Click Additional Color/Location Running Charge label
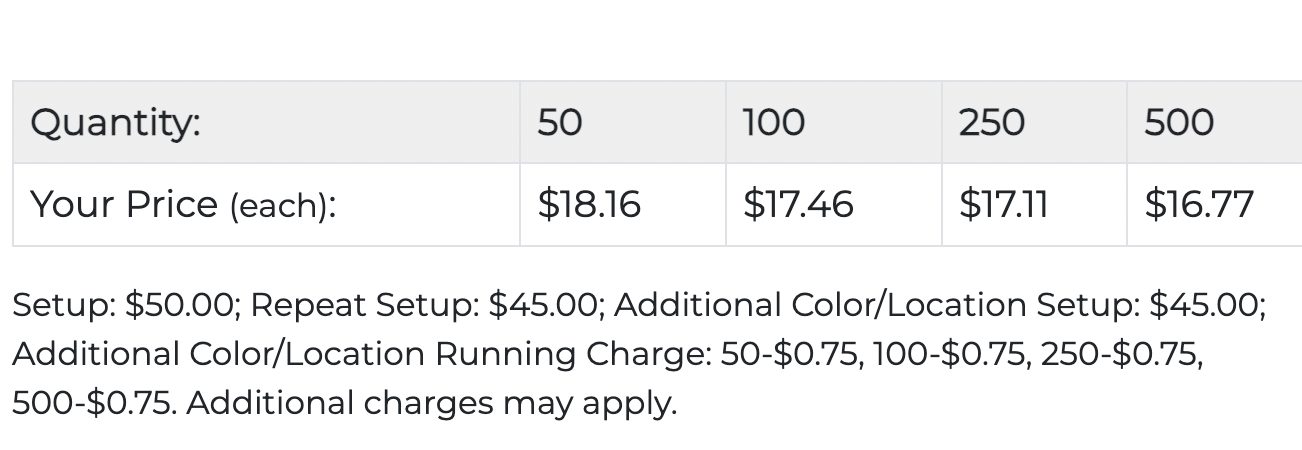1302x450 pixels. point(362,354)
